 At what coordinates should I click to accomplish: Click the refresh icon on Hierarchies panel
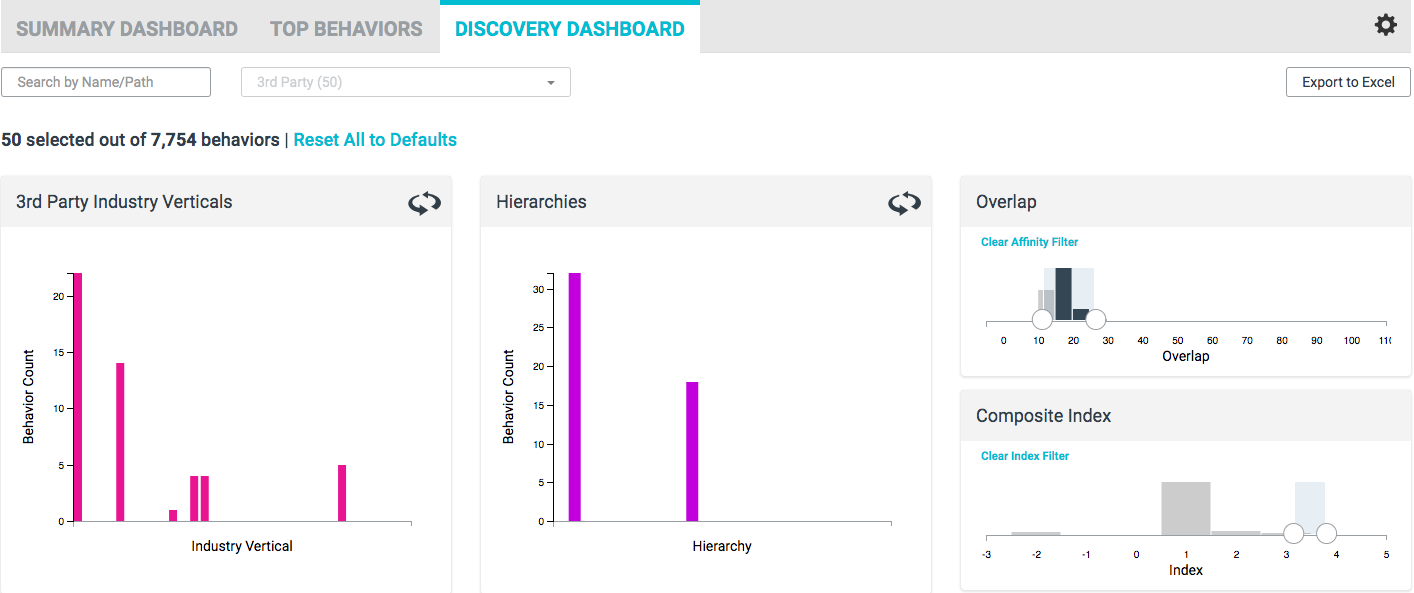tap(904, 203)
